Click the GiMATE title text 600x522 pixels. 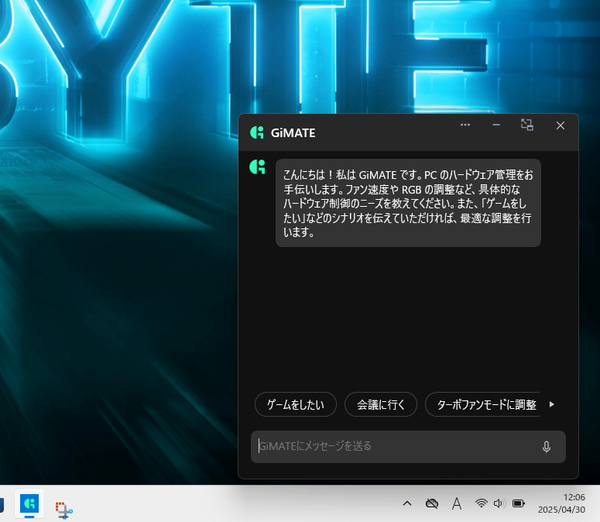point(293,133)
